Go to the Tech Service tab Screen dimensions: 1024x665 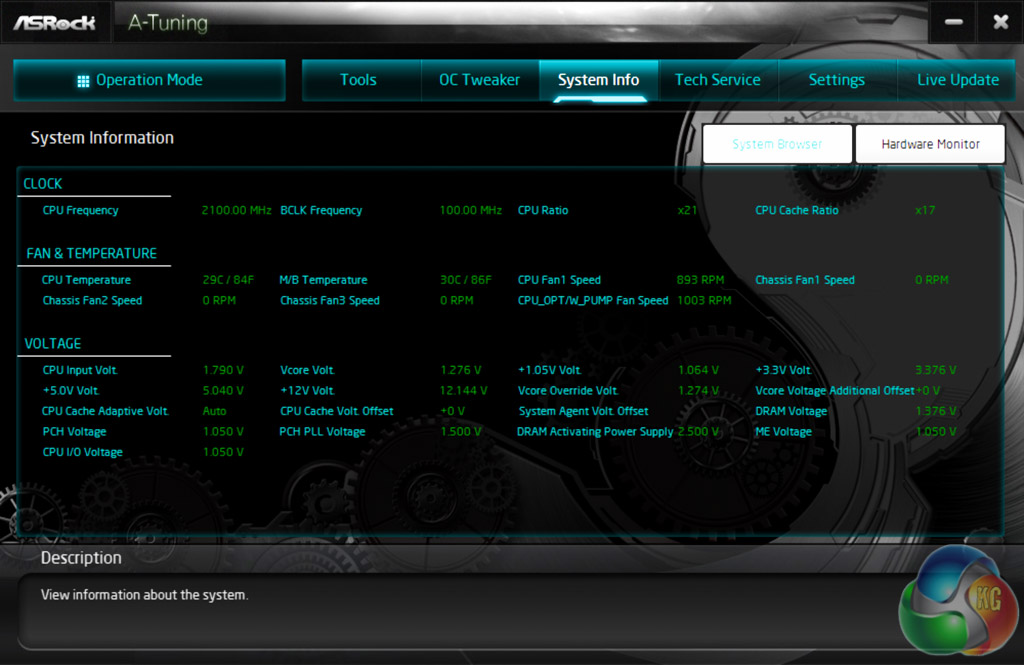coord(717,80)
